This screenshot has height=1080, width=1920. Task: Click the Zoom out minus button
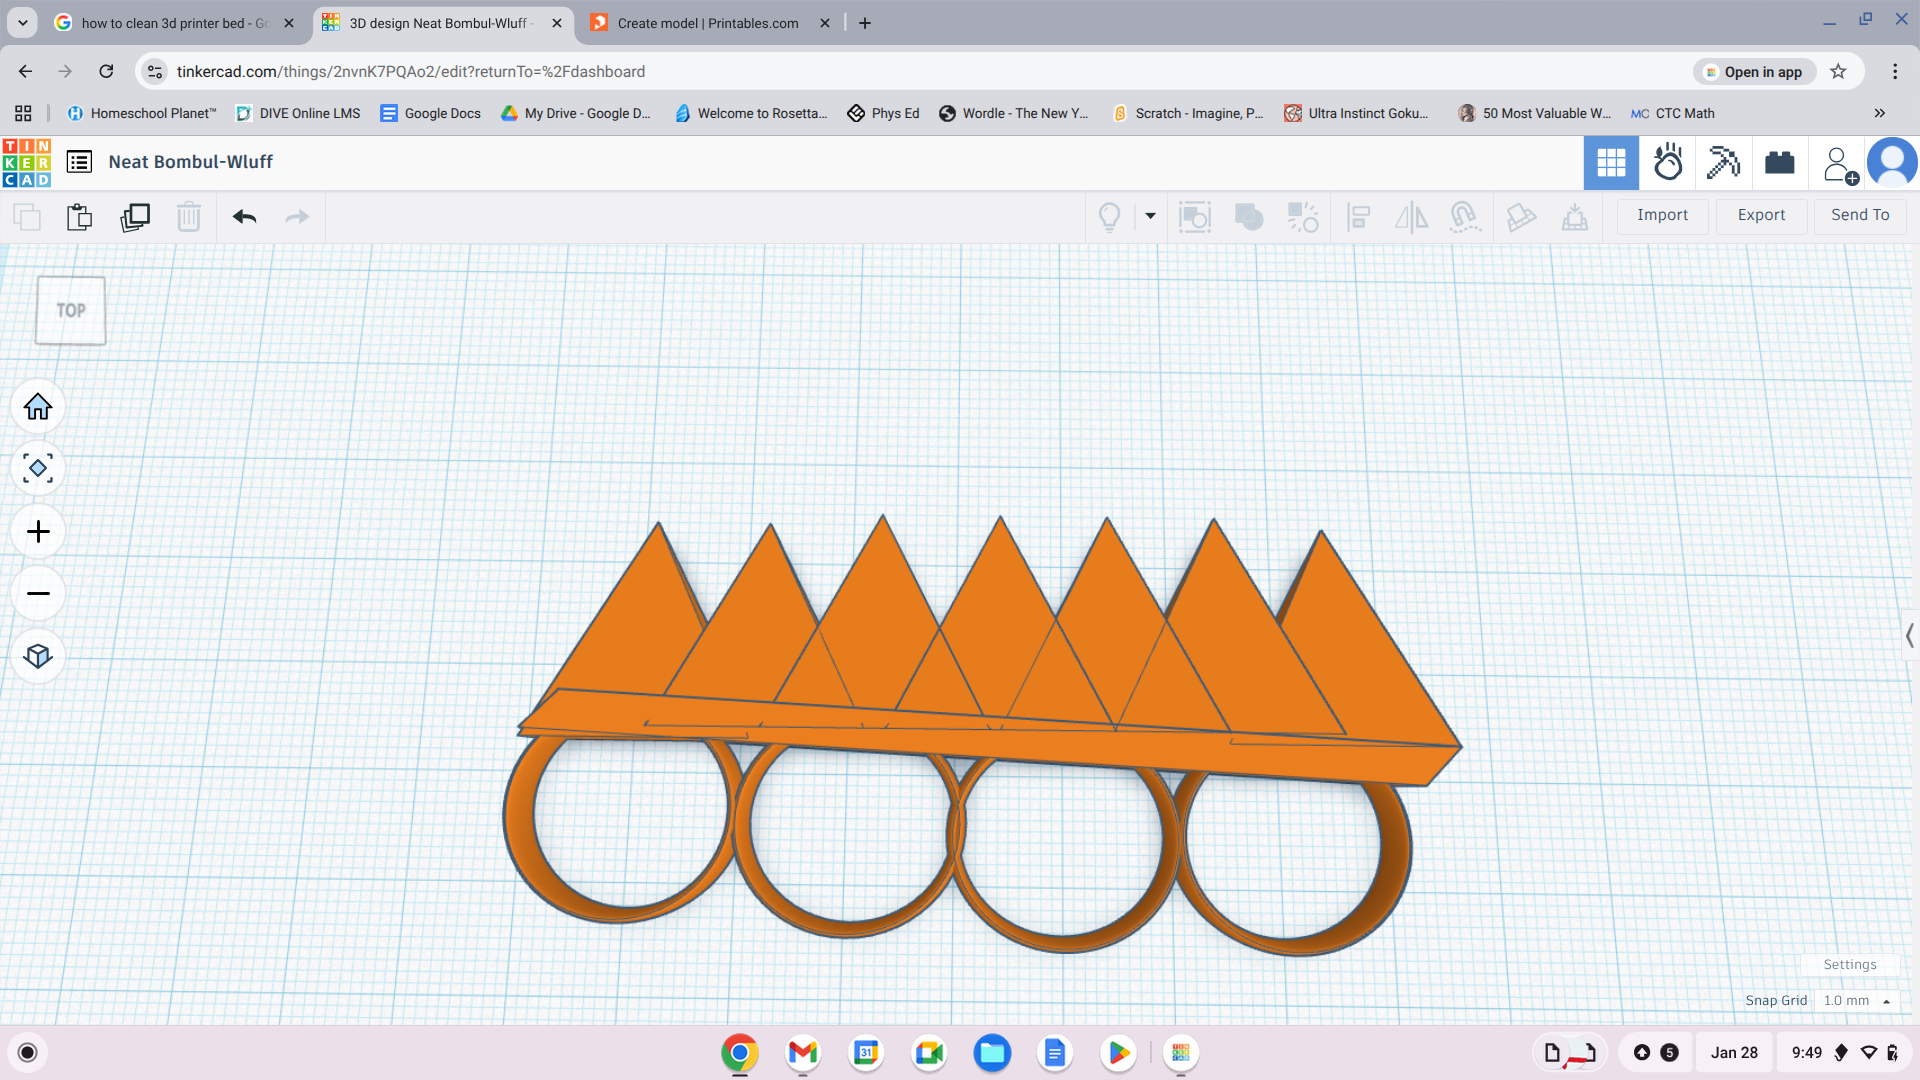[x=38, y=594]
